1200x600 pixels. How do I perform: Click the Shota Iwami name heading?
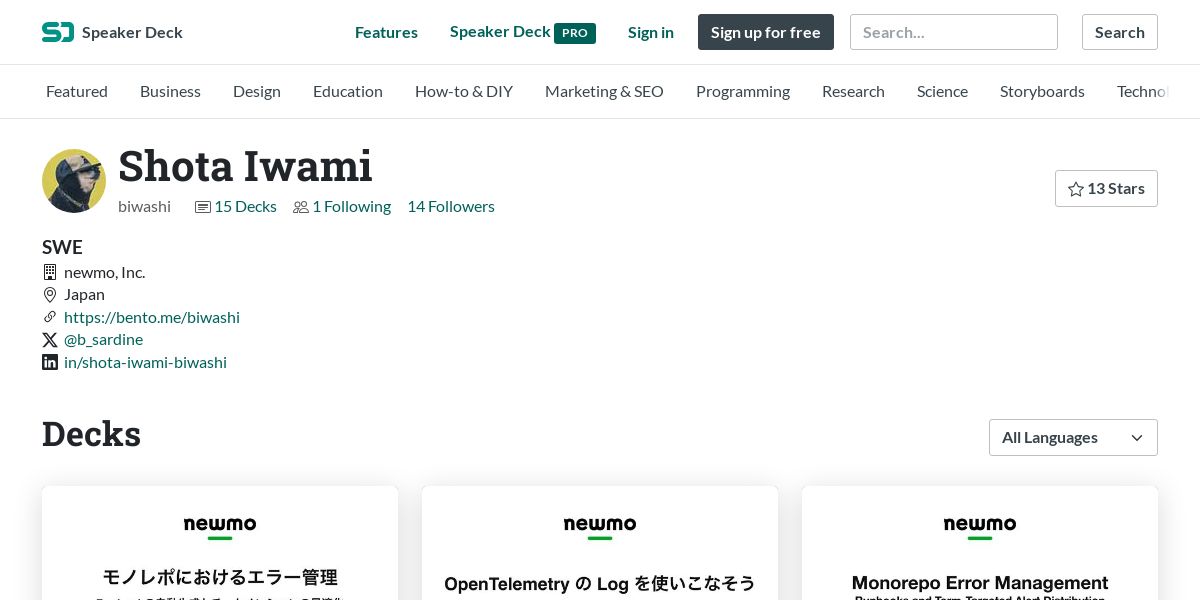245,166
